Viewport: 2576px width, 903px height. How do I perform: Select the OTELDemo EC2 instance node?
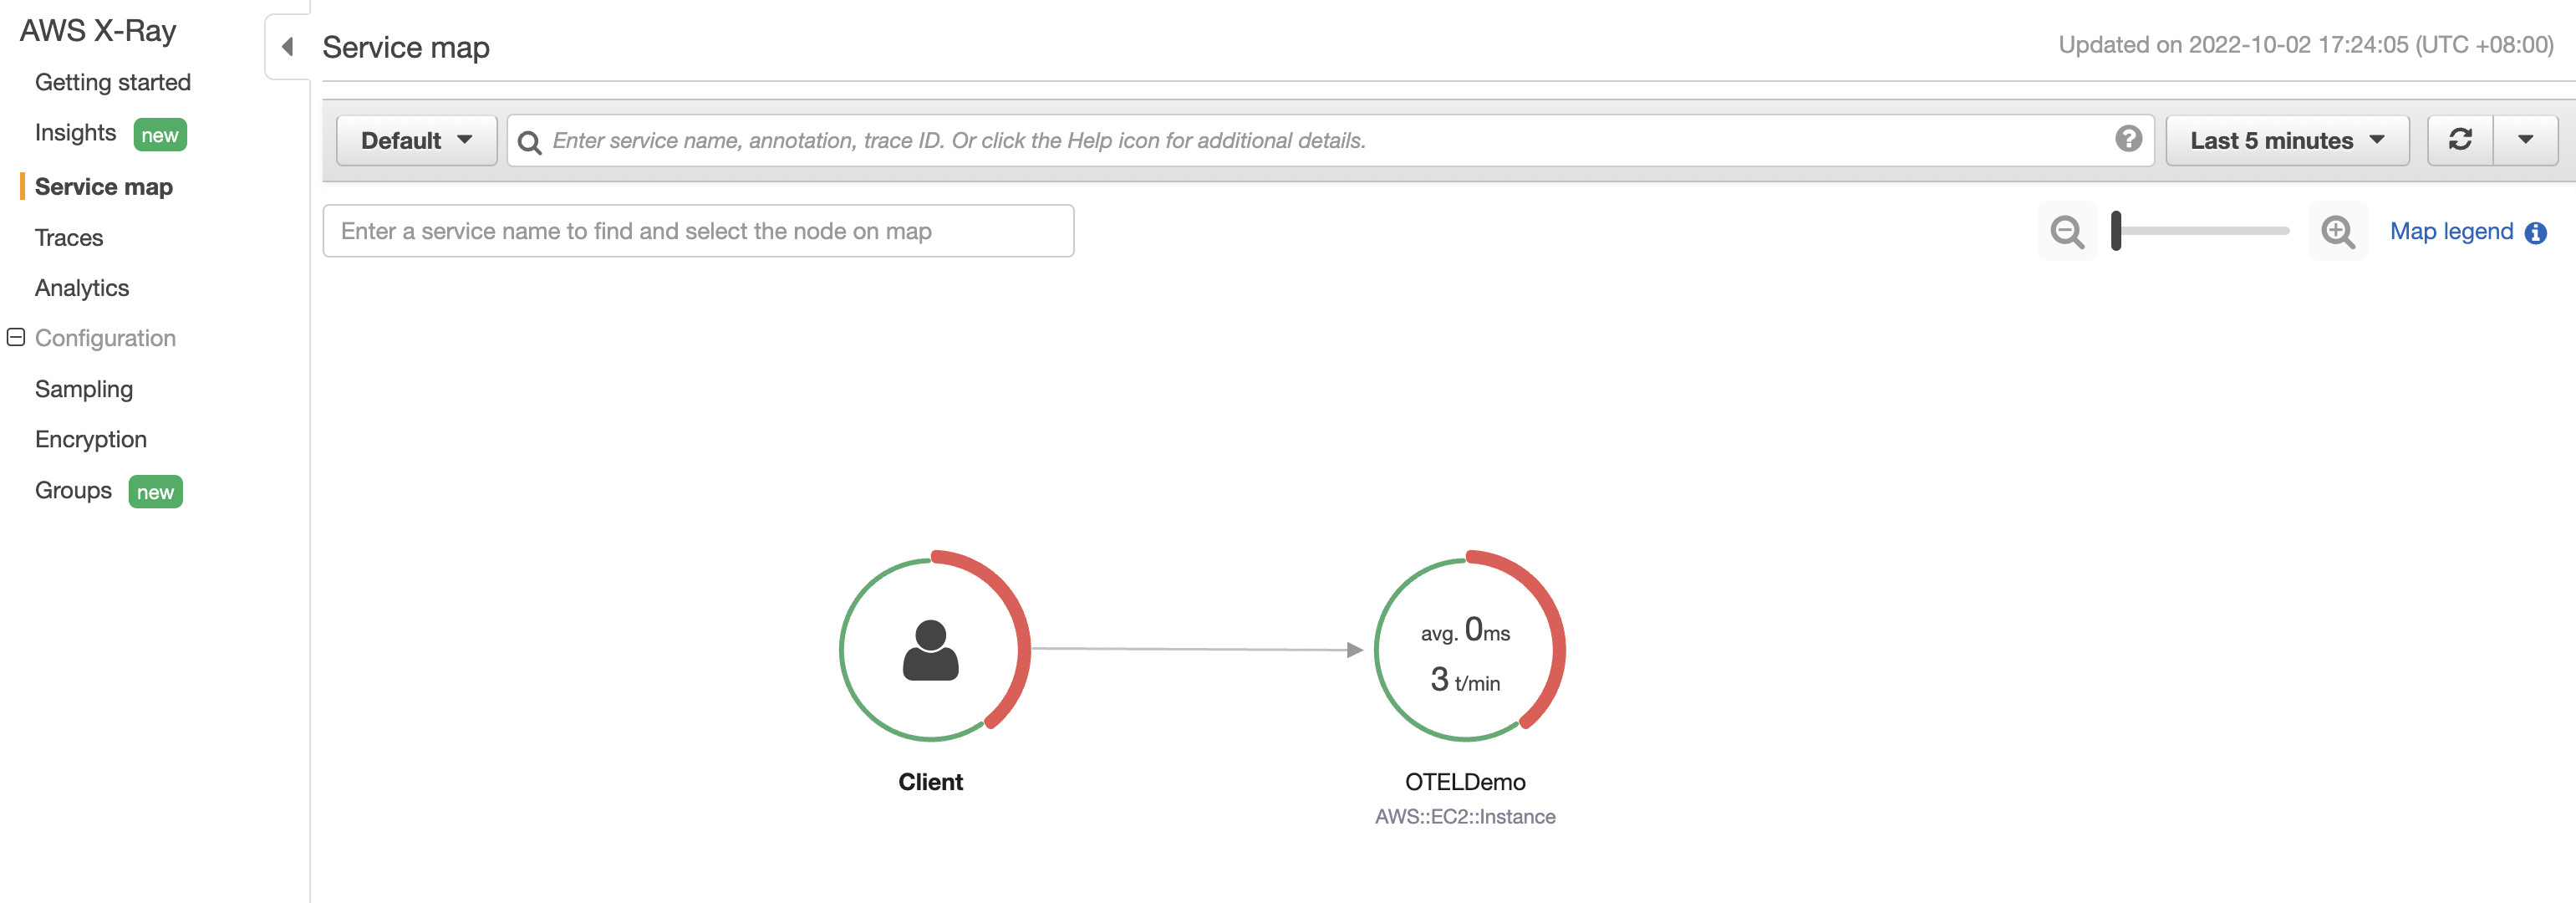coord(1466,650)
